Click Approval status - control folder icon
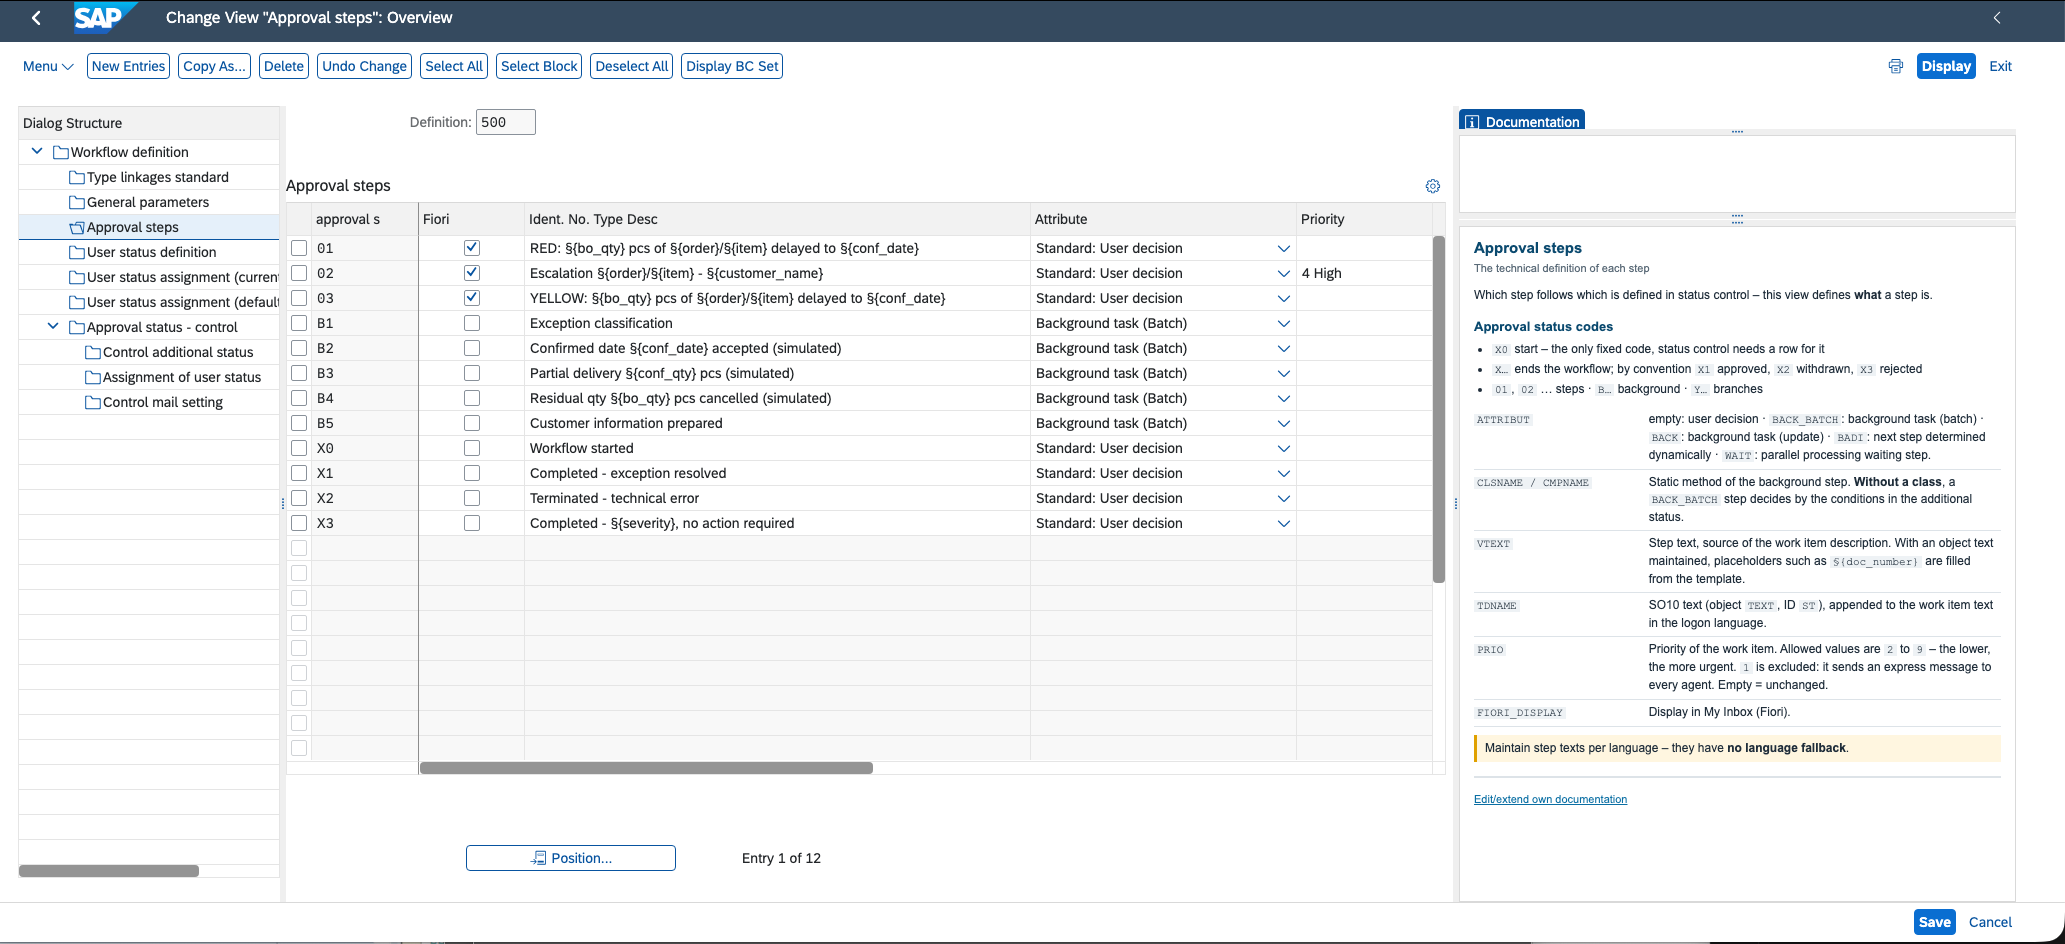This screenshot has height=944, width=2065. [x=77, y=327]
